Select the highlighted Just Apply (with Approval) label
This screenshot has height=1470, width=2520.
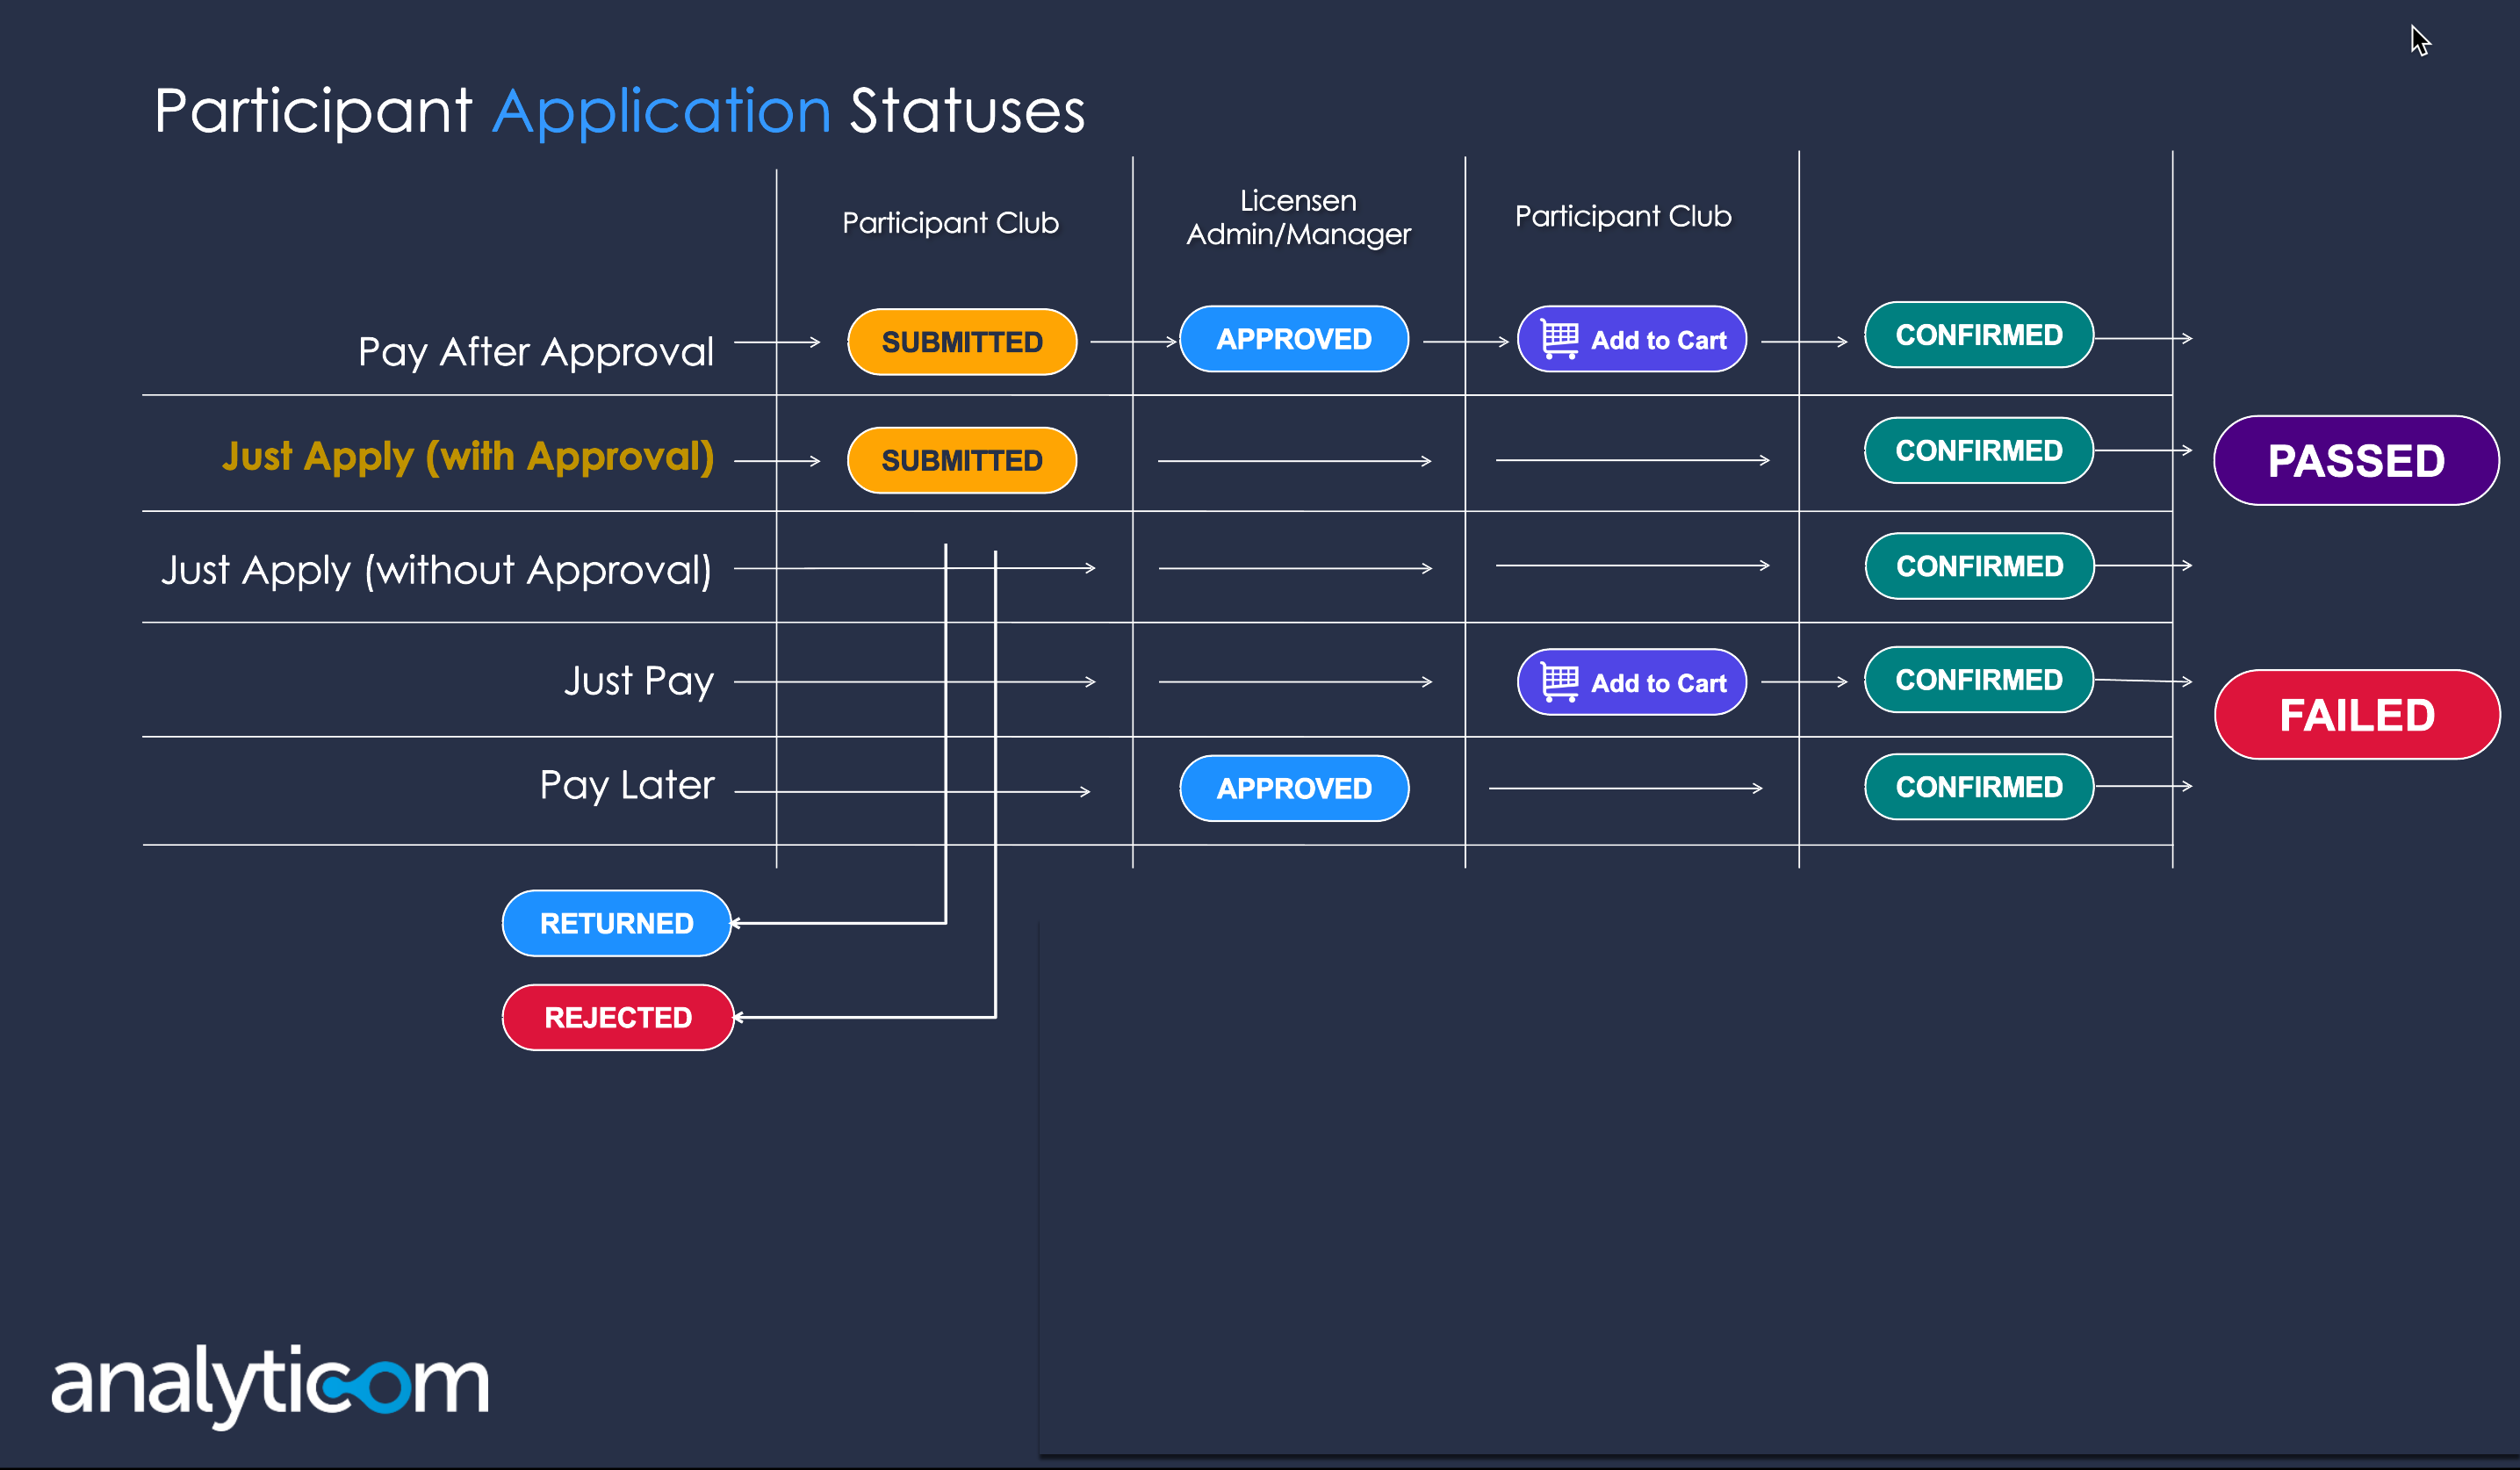[468, 457]
